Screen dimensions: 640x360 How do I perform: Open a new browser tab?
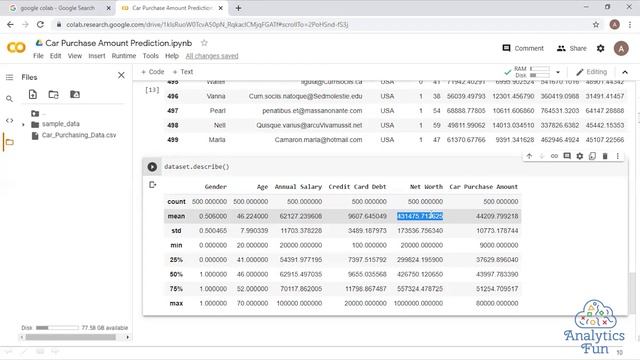[238, 8]
